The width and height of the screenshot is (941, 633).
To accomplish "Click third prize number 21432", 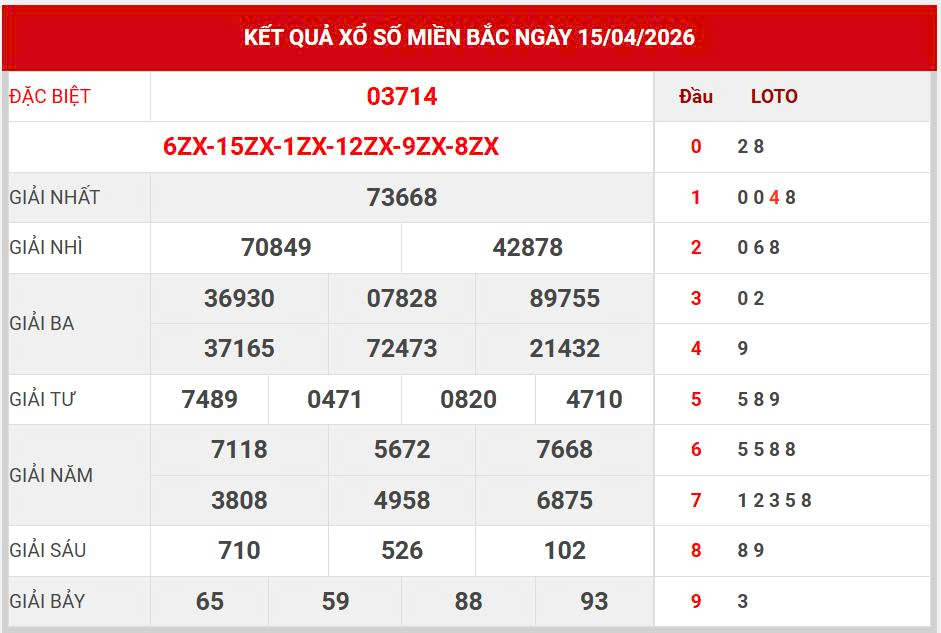I will click(x=565, y=349).
